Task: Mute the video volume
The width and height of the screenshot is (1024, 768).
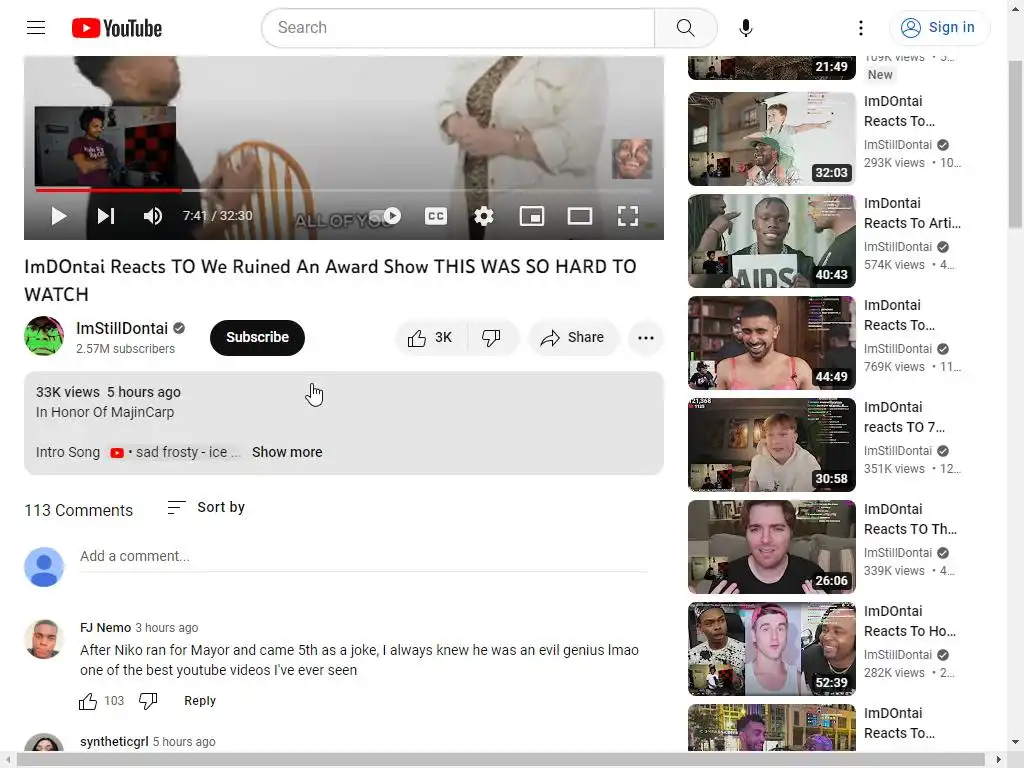Action: tap(153, 216)
